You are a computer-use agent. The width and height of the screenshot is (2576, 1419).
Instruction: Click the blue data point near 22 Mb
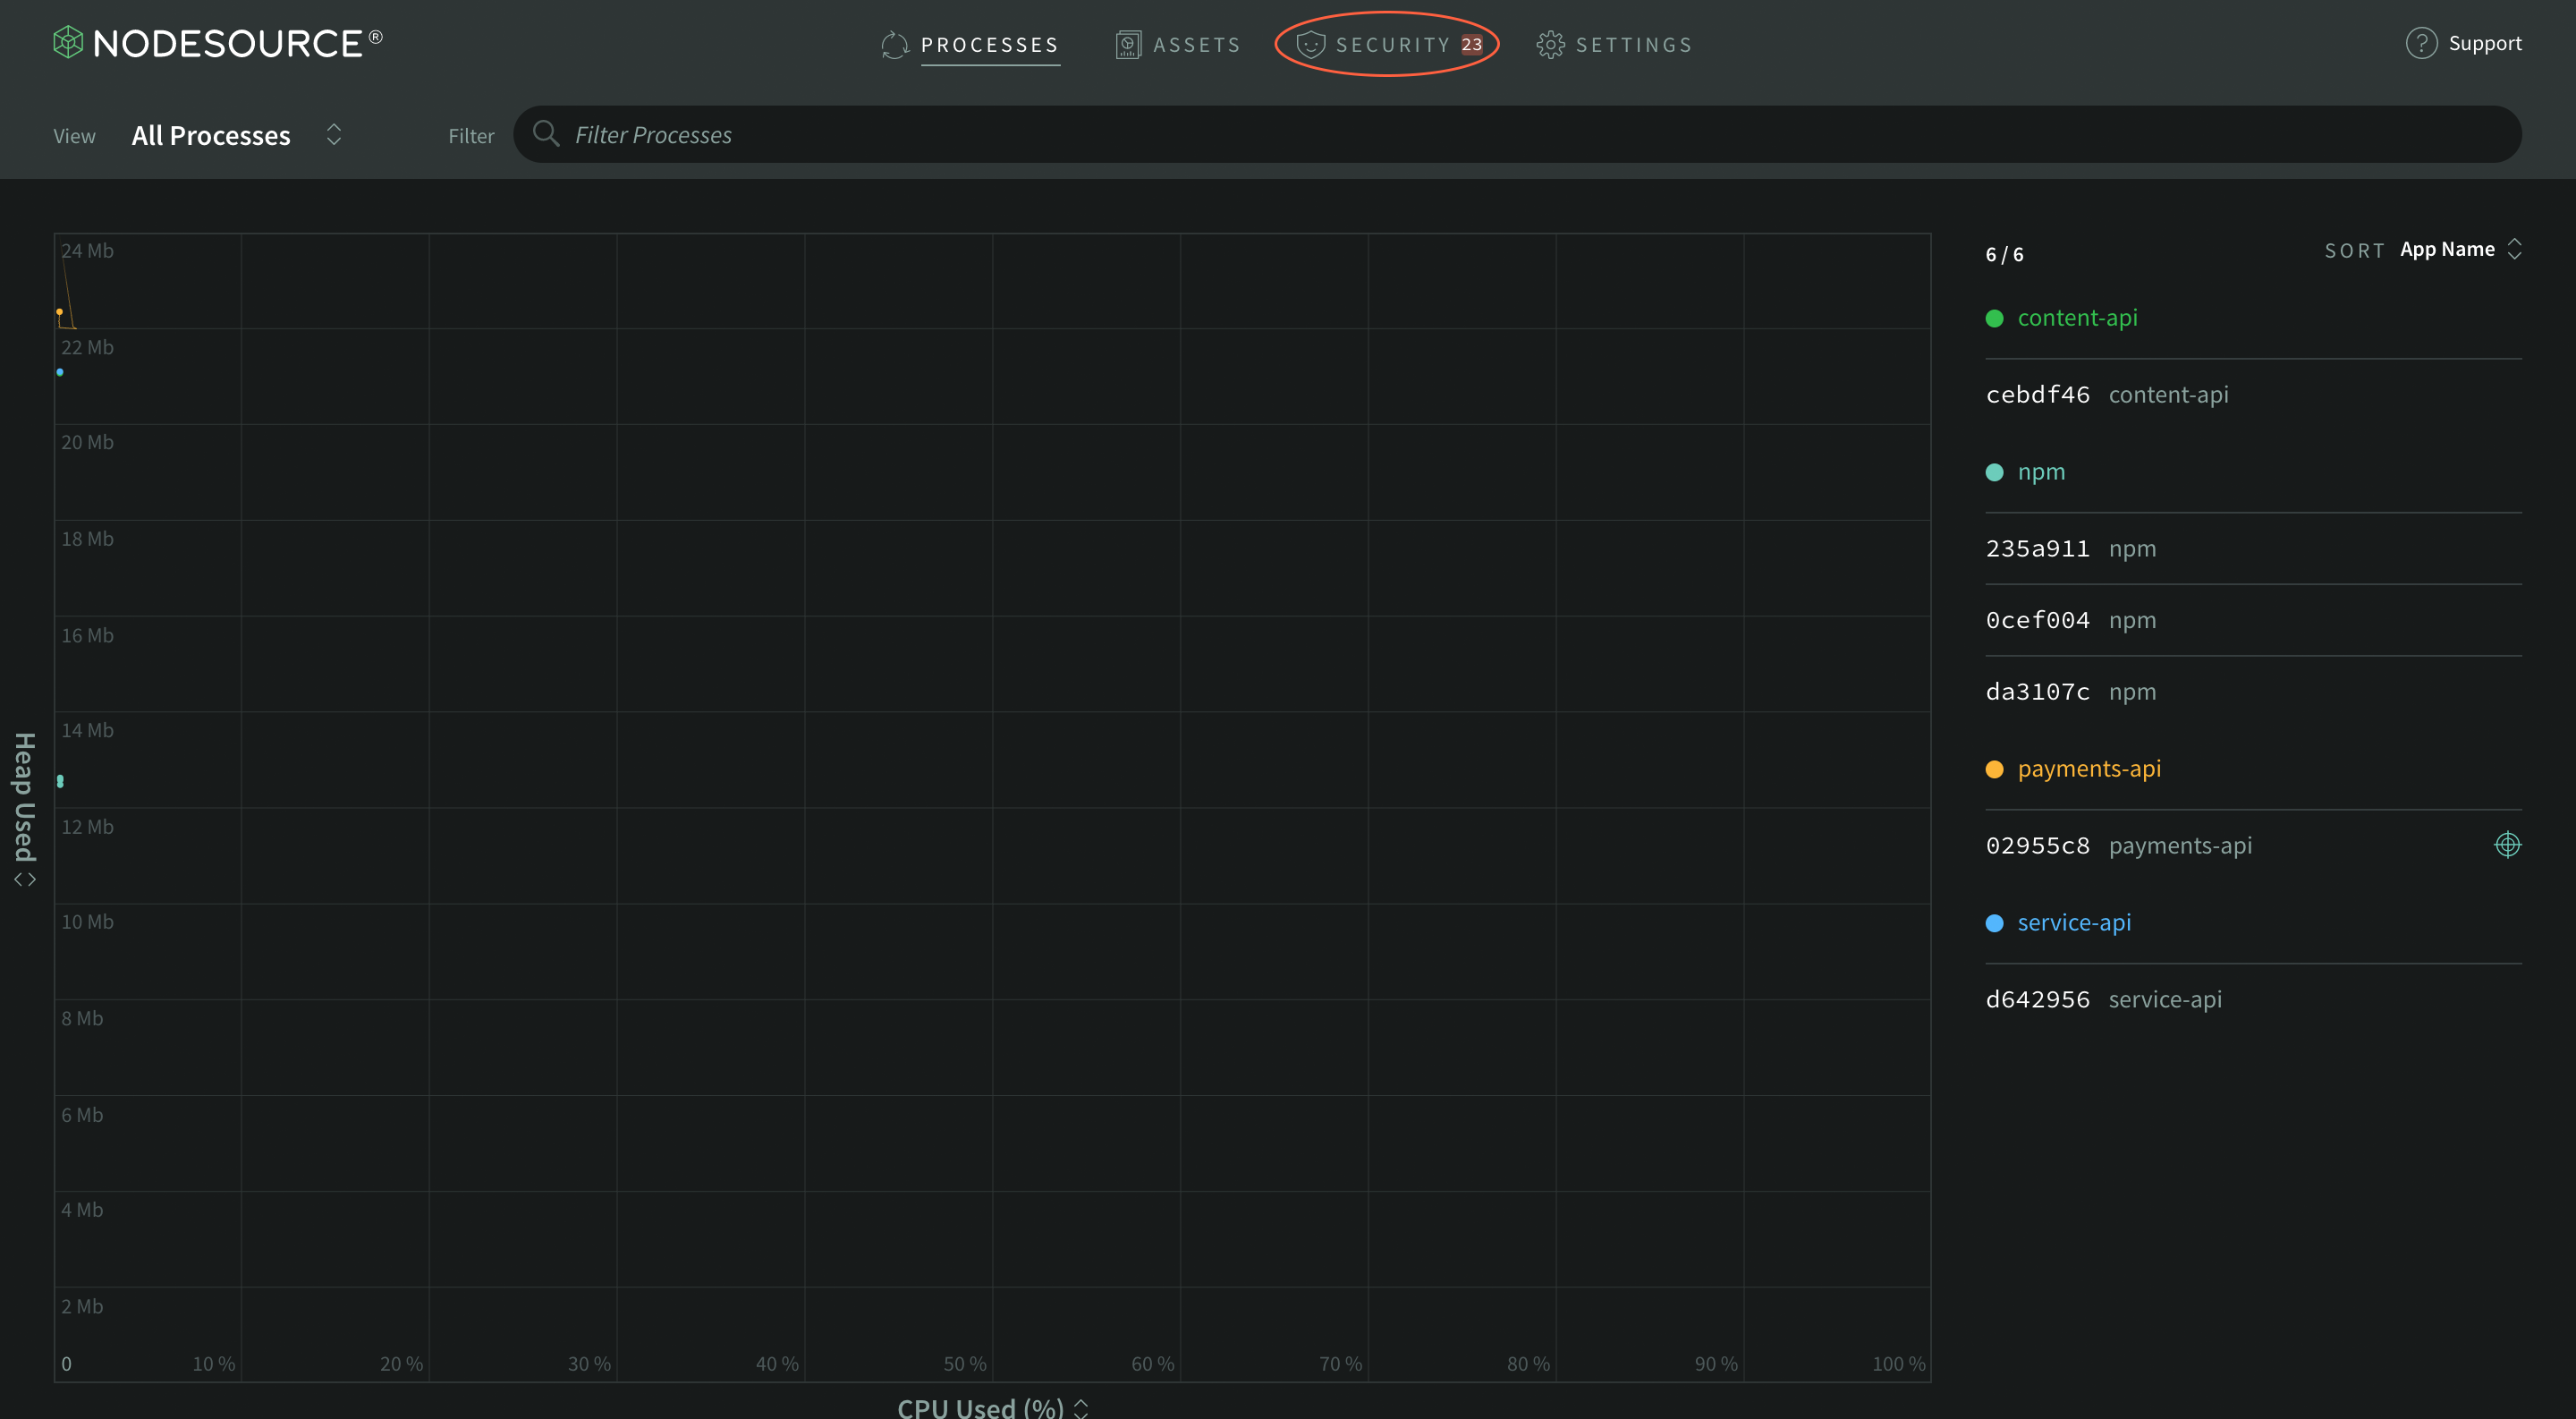[60, 372]
